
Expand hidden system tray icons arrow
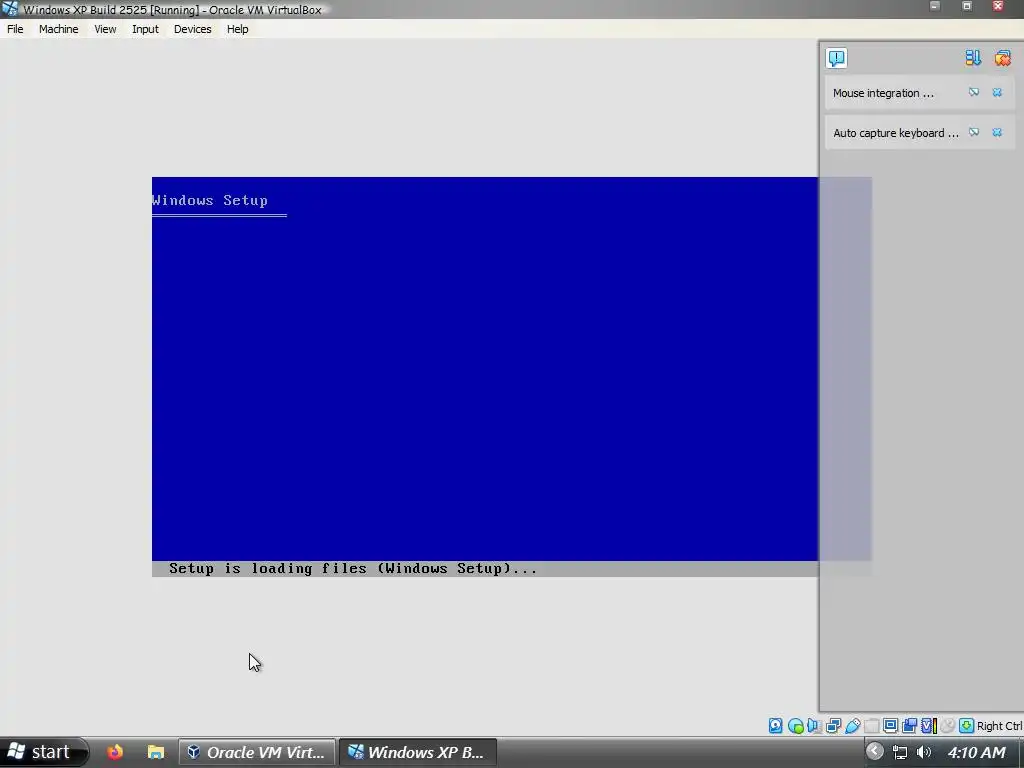(874, 752)
